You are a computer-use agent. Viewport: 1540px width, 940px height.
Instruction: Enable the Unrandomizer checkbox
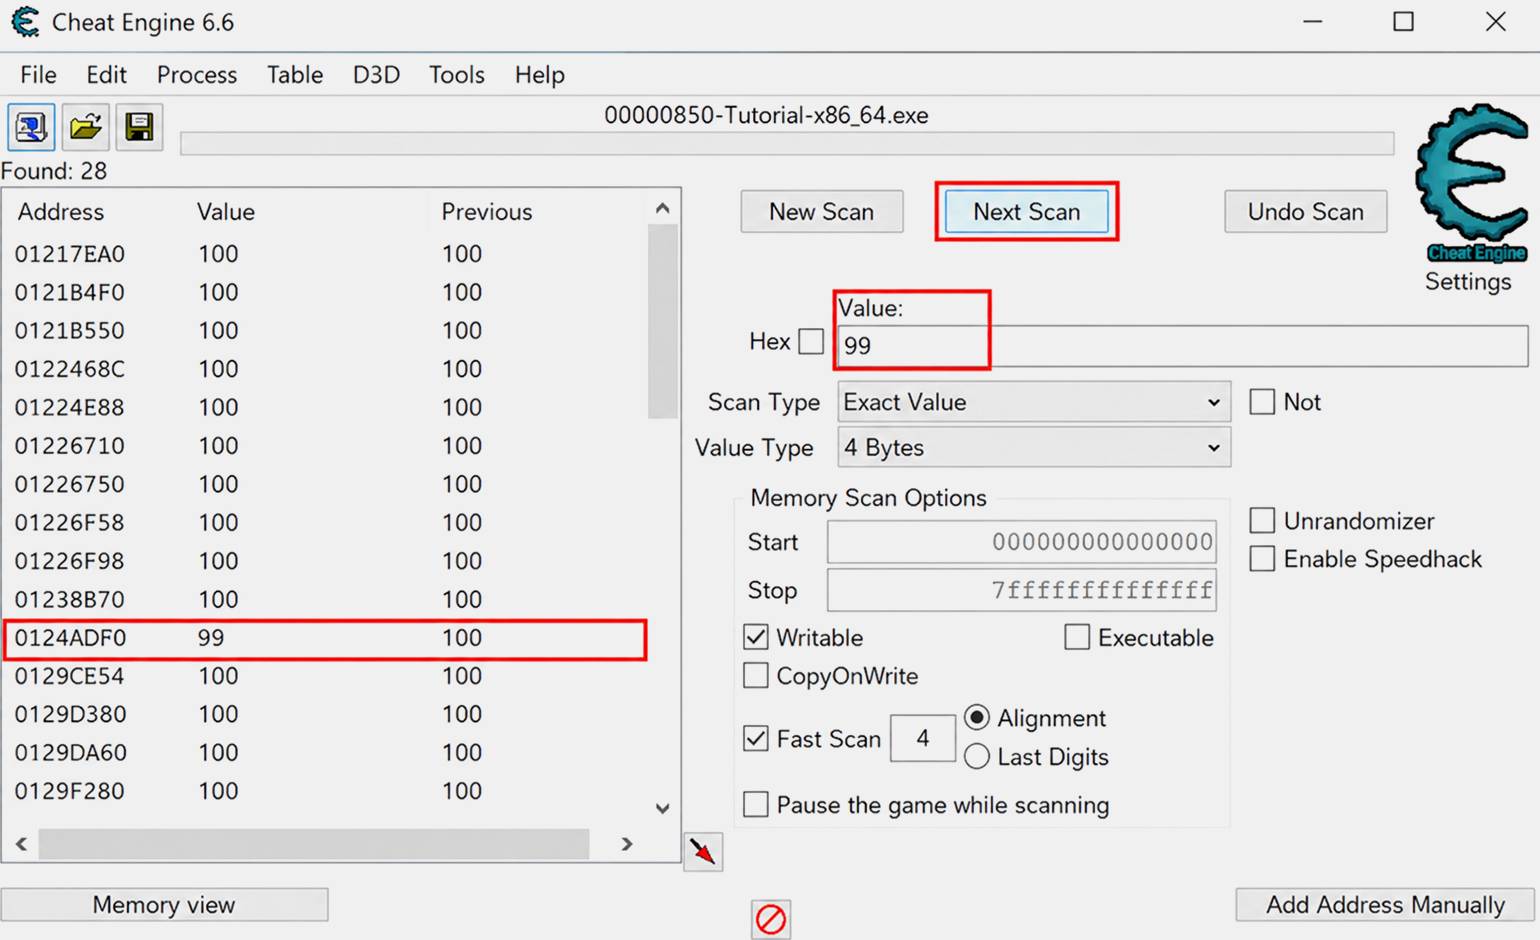1262,521
